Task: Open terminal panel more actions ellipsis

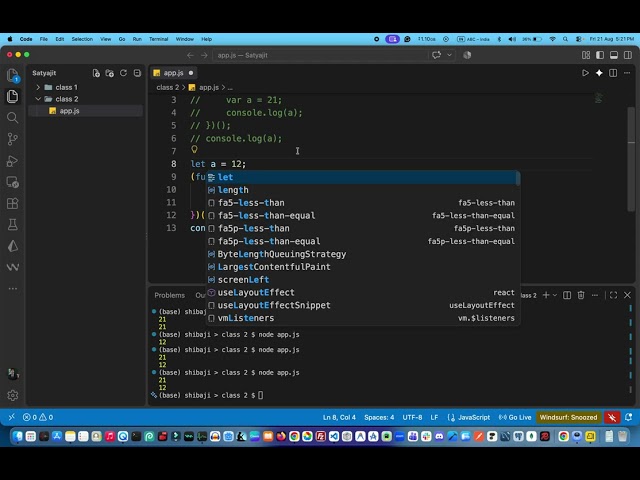Action: pyautogui.click(x=595, y=295)
